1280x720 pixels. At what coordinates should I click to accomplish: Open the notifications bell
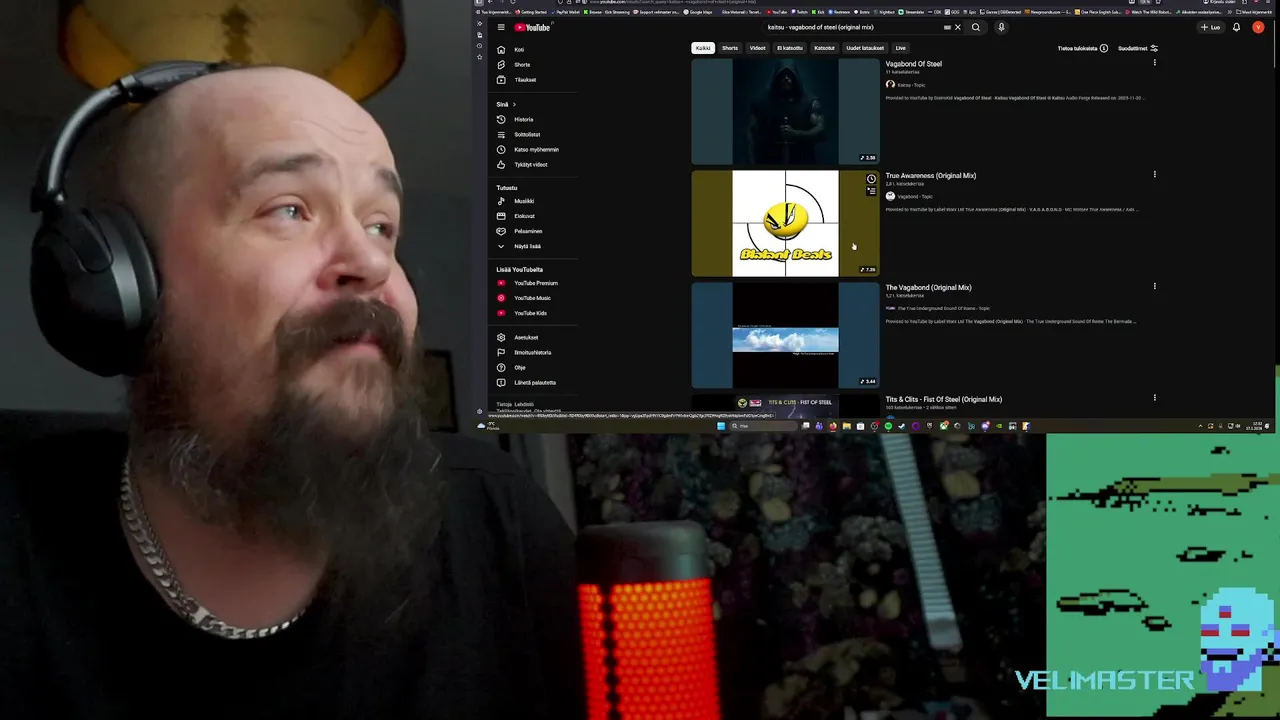coord(1236,27)
